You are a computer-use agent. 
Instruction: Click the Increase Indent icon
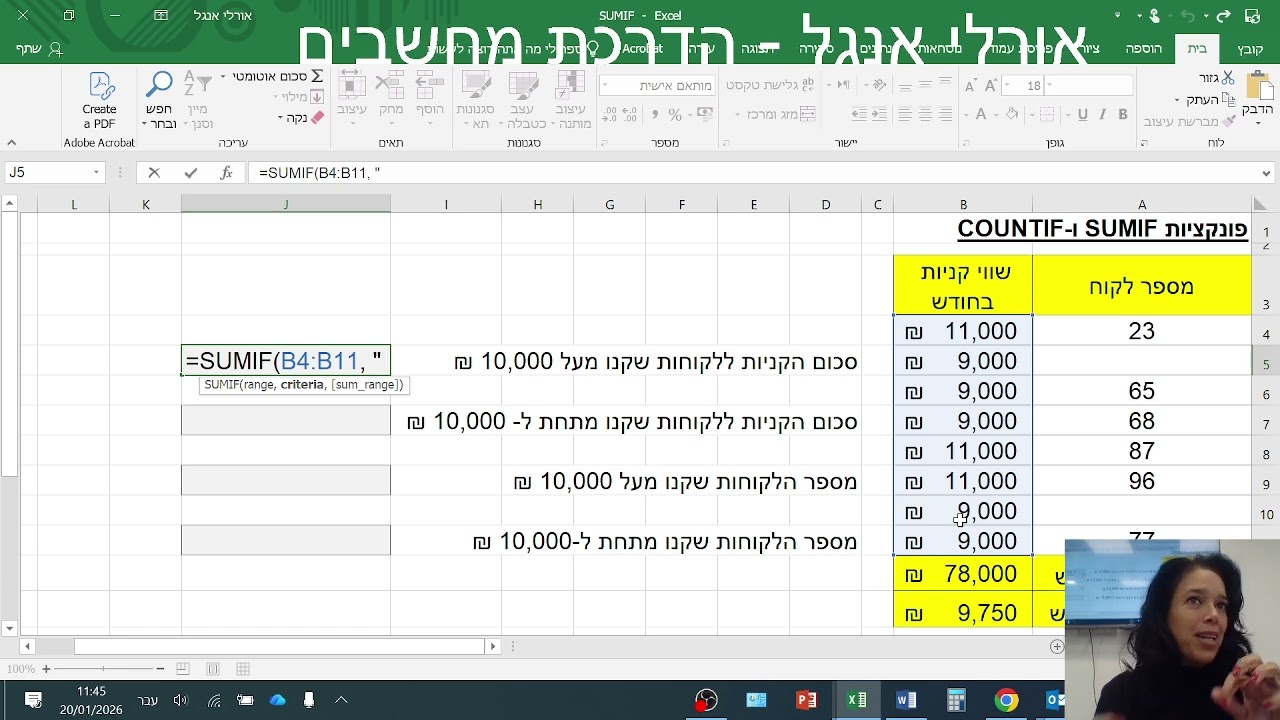click(x=859, y=115)
